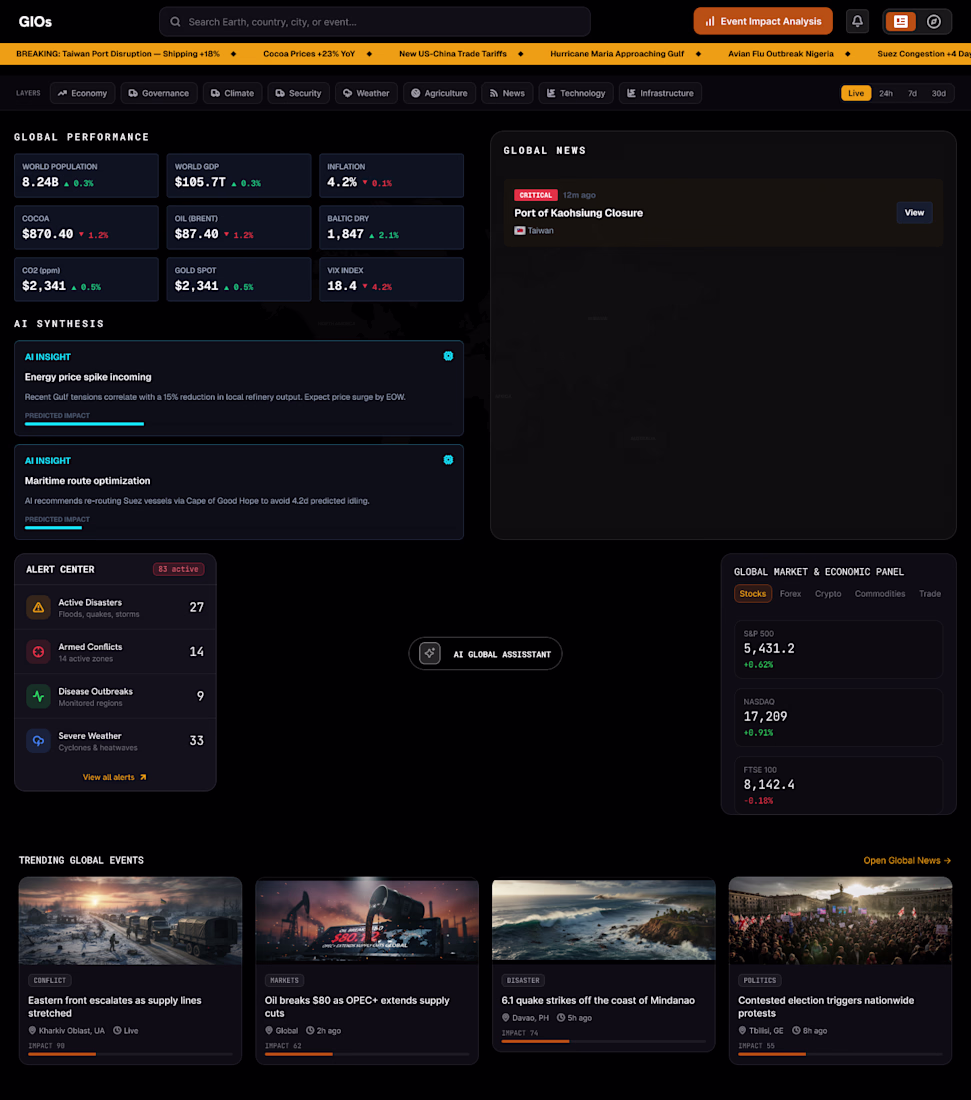Viewport: 971px width, 1100px height.
Task: Click the arrow icon beside View all alerts
Action: click(x=143, y=777)
